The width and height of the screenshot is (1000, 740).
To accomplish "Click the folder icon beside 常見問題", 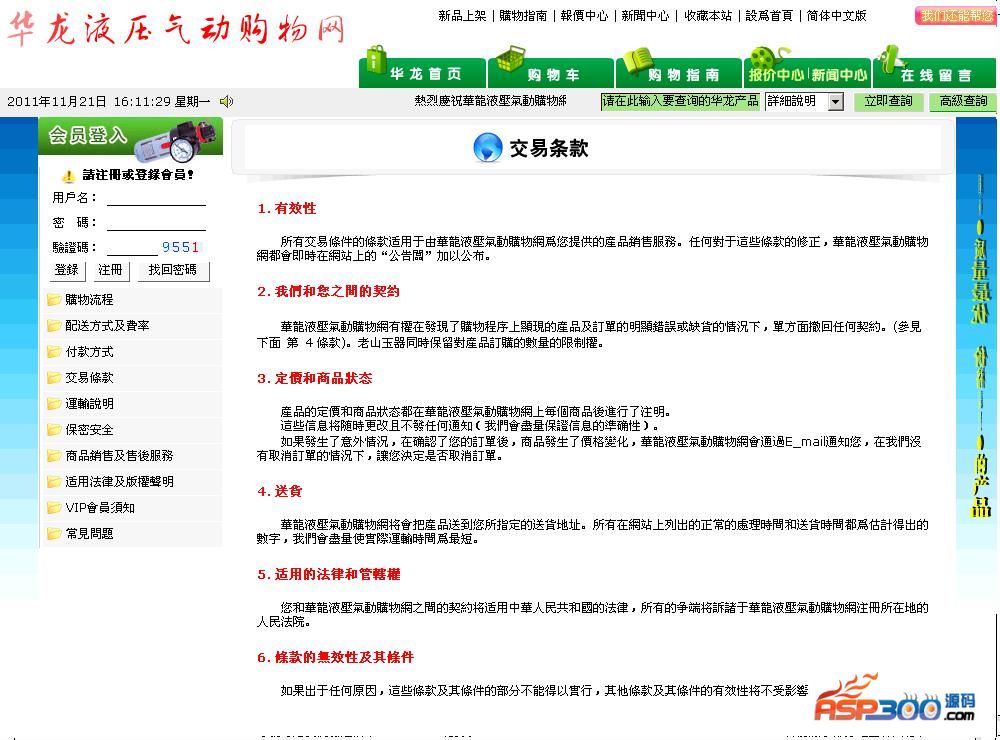I will pos(54,533).
